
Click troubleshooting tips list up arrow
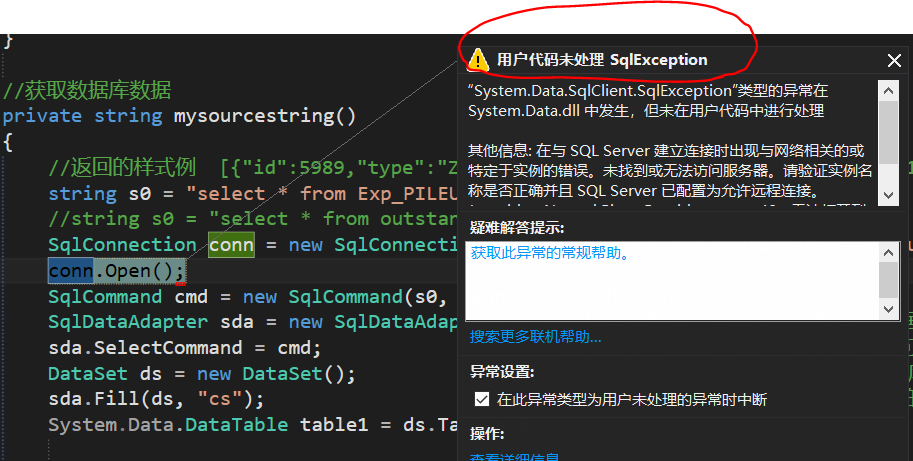888,252
